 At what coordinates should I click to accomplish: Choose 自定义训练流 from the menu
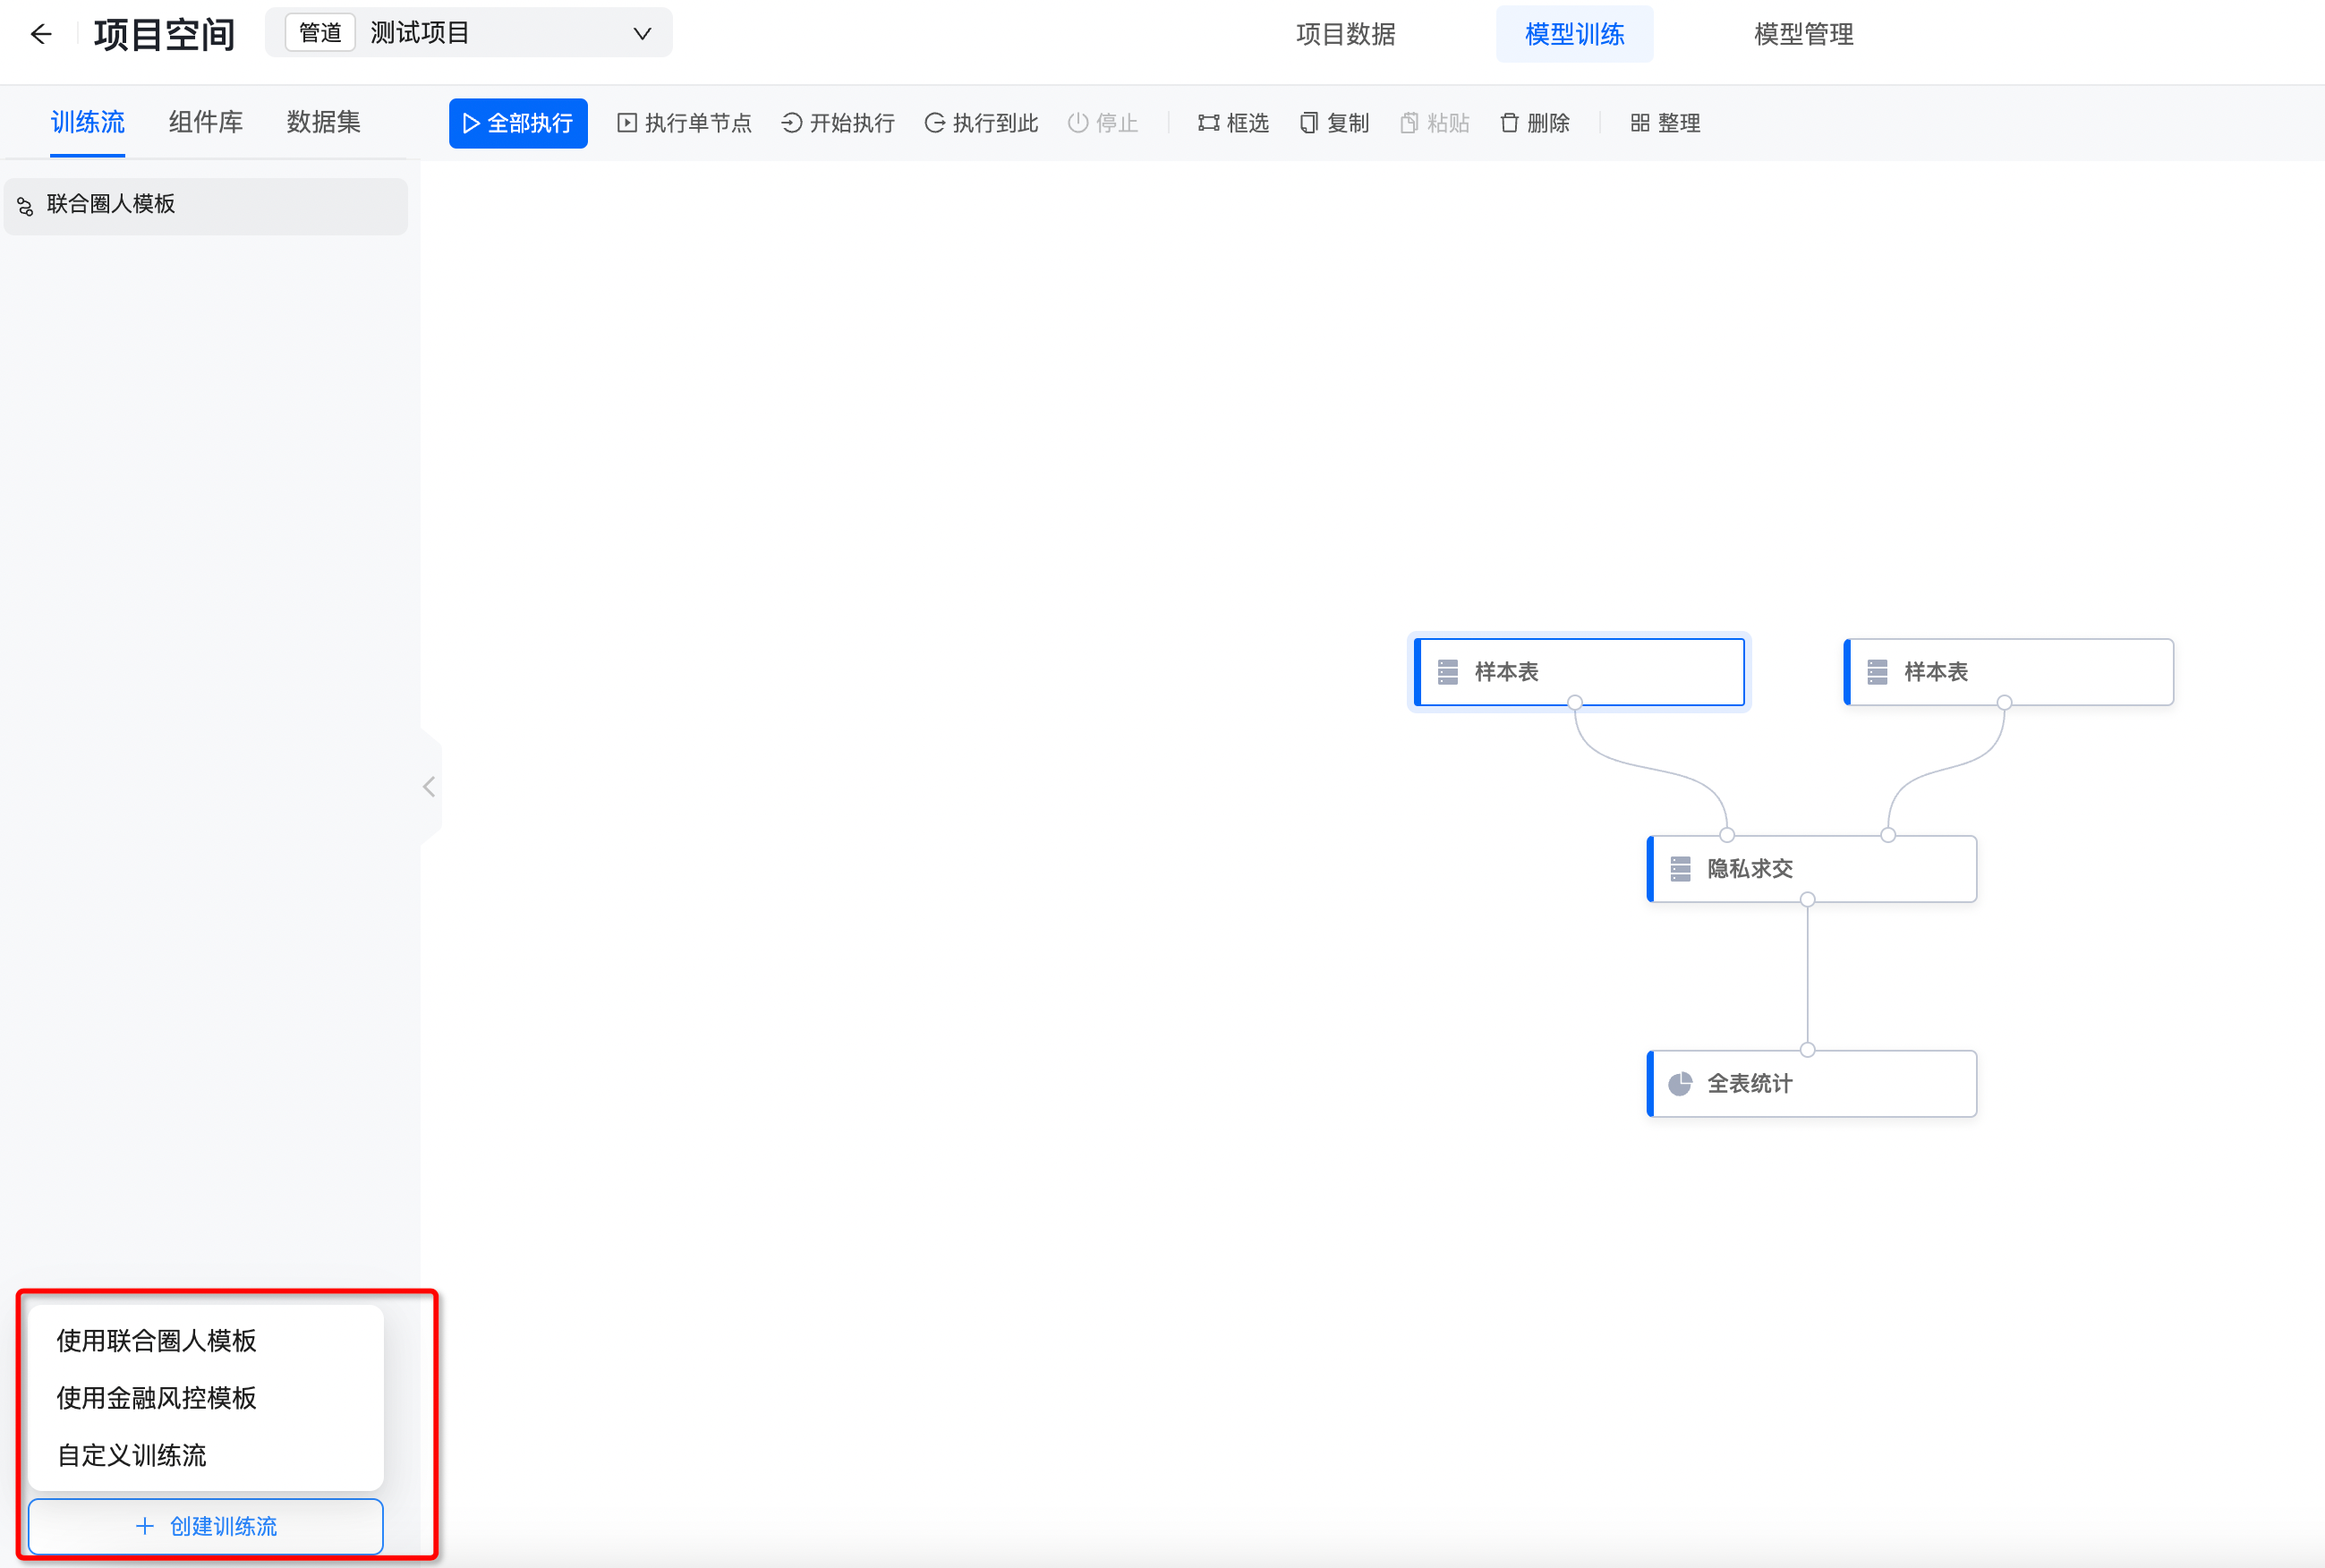206,1455
